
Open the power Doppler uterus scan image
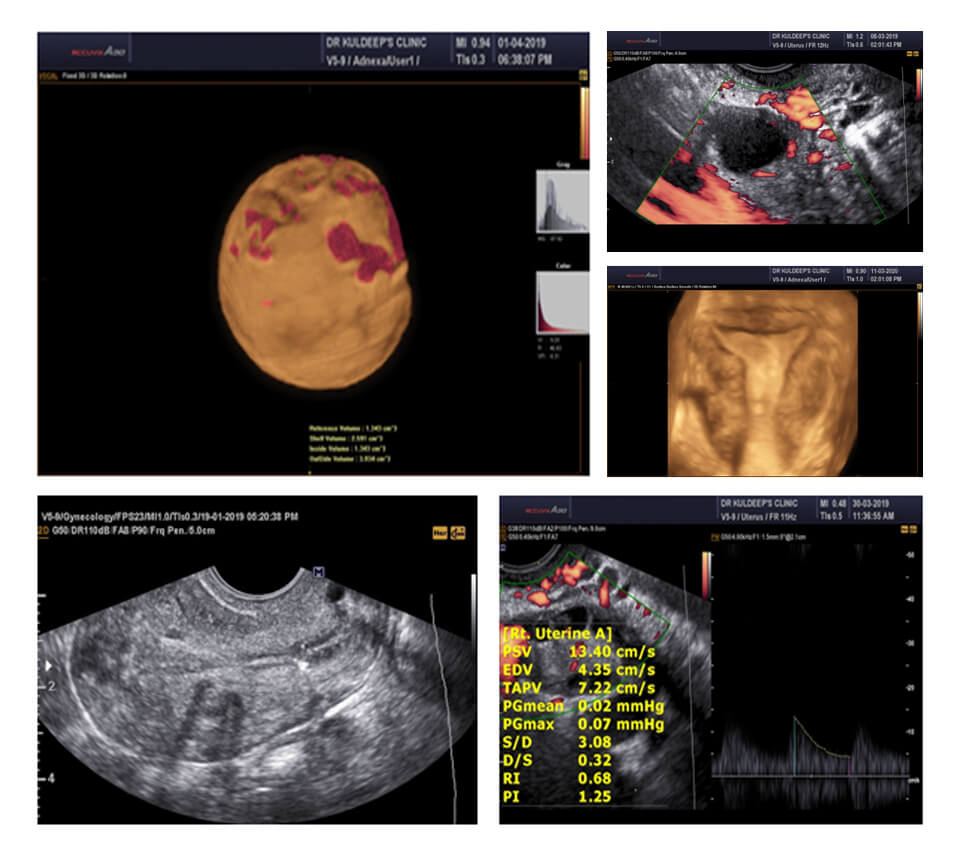(x=764, y=145)
